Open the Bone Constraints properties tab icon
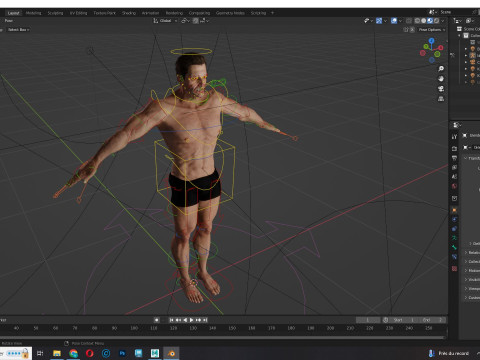The image size is (480, 360). point(454,257)
